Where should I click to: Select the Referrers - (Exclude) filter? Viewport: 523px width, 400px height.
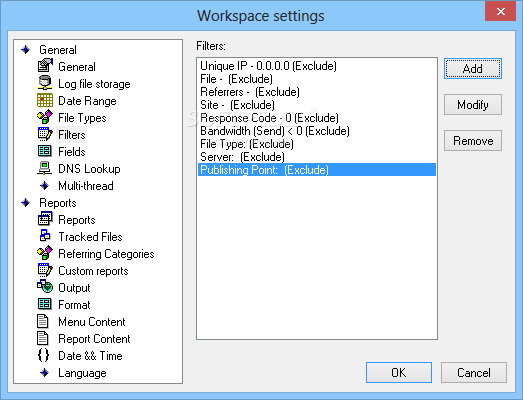(x=317, y=92)
